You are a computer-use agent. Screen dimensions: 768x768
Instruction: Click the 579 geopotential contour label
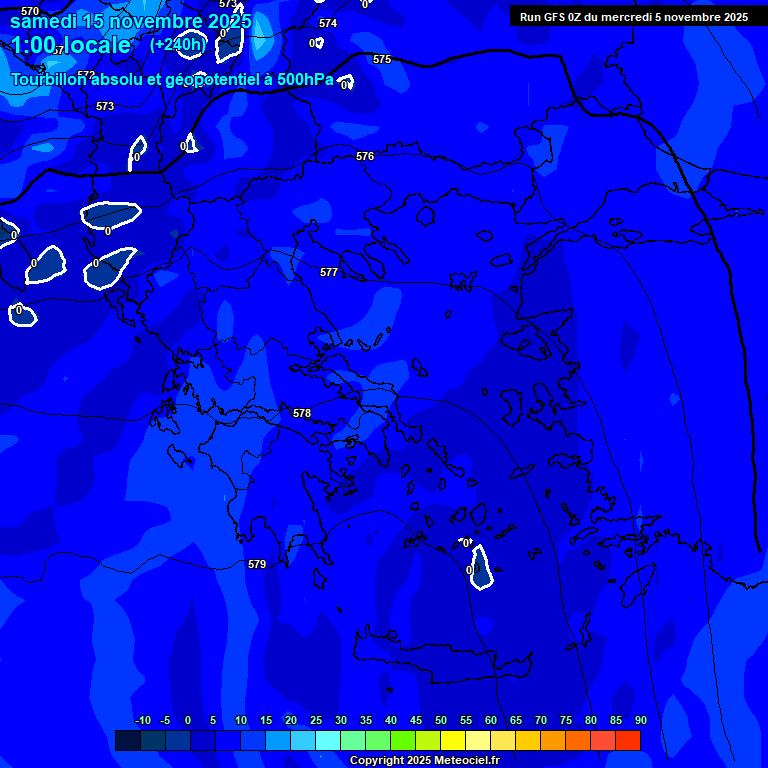click(x=257, y=565)
